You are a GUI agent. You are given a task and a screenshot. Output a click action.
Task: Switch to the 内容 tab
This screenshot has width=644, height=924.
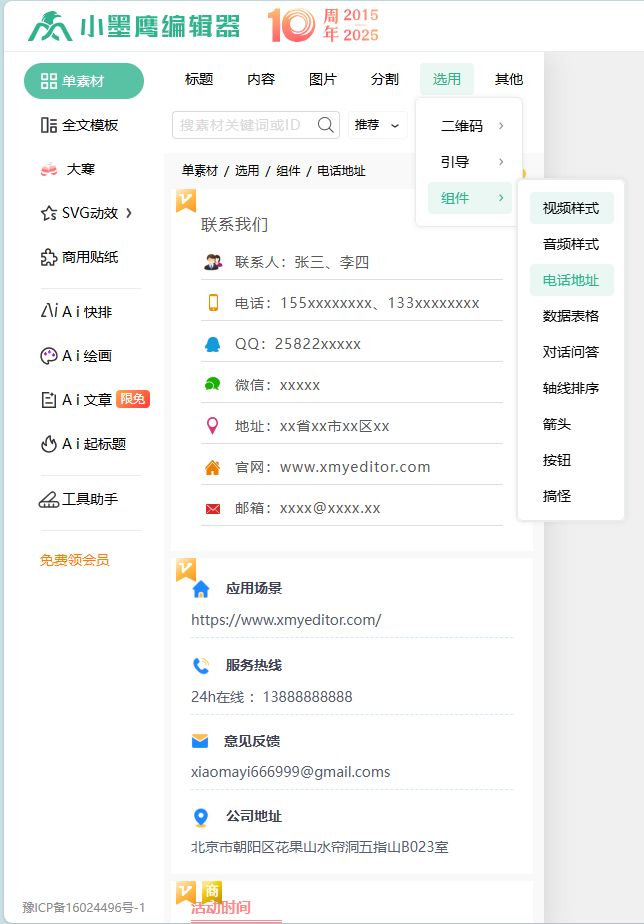tap(261, 79)
